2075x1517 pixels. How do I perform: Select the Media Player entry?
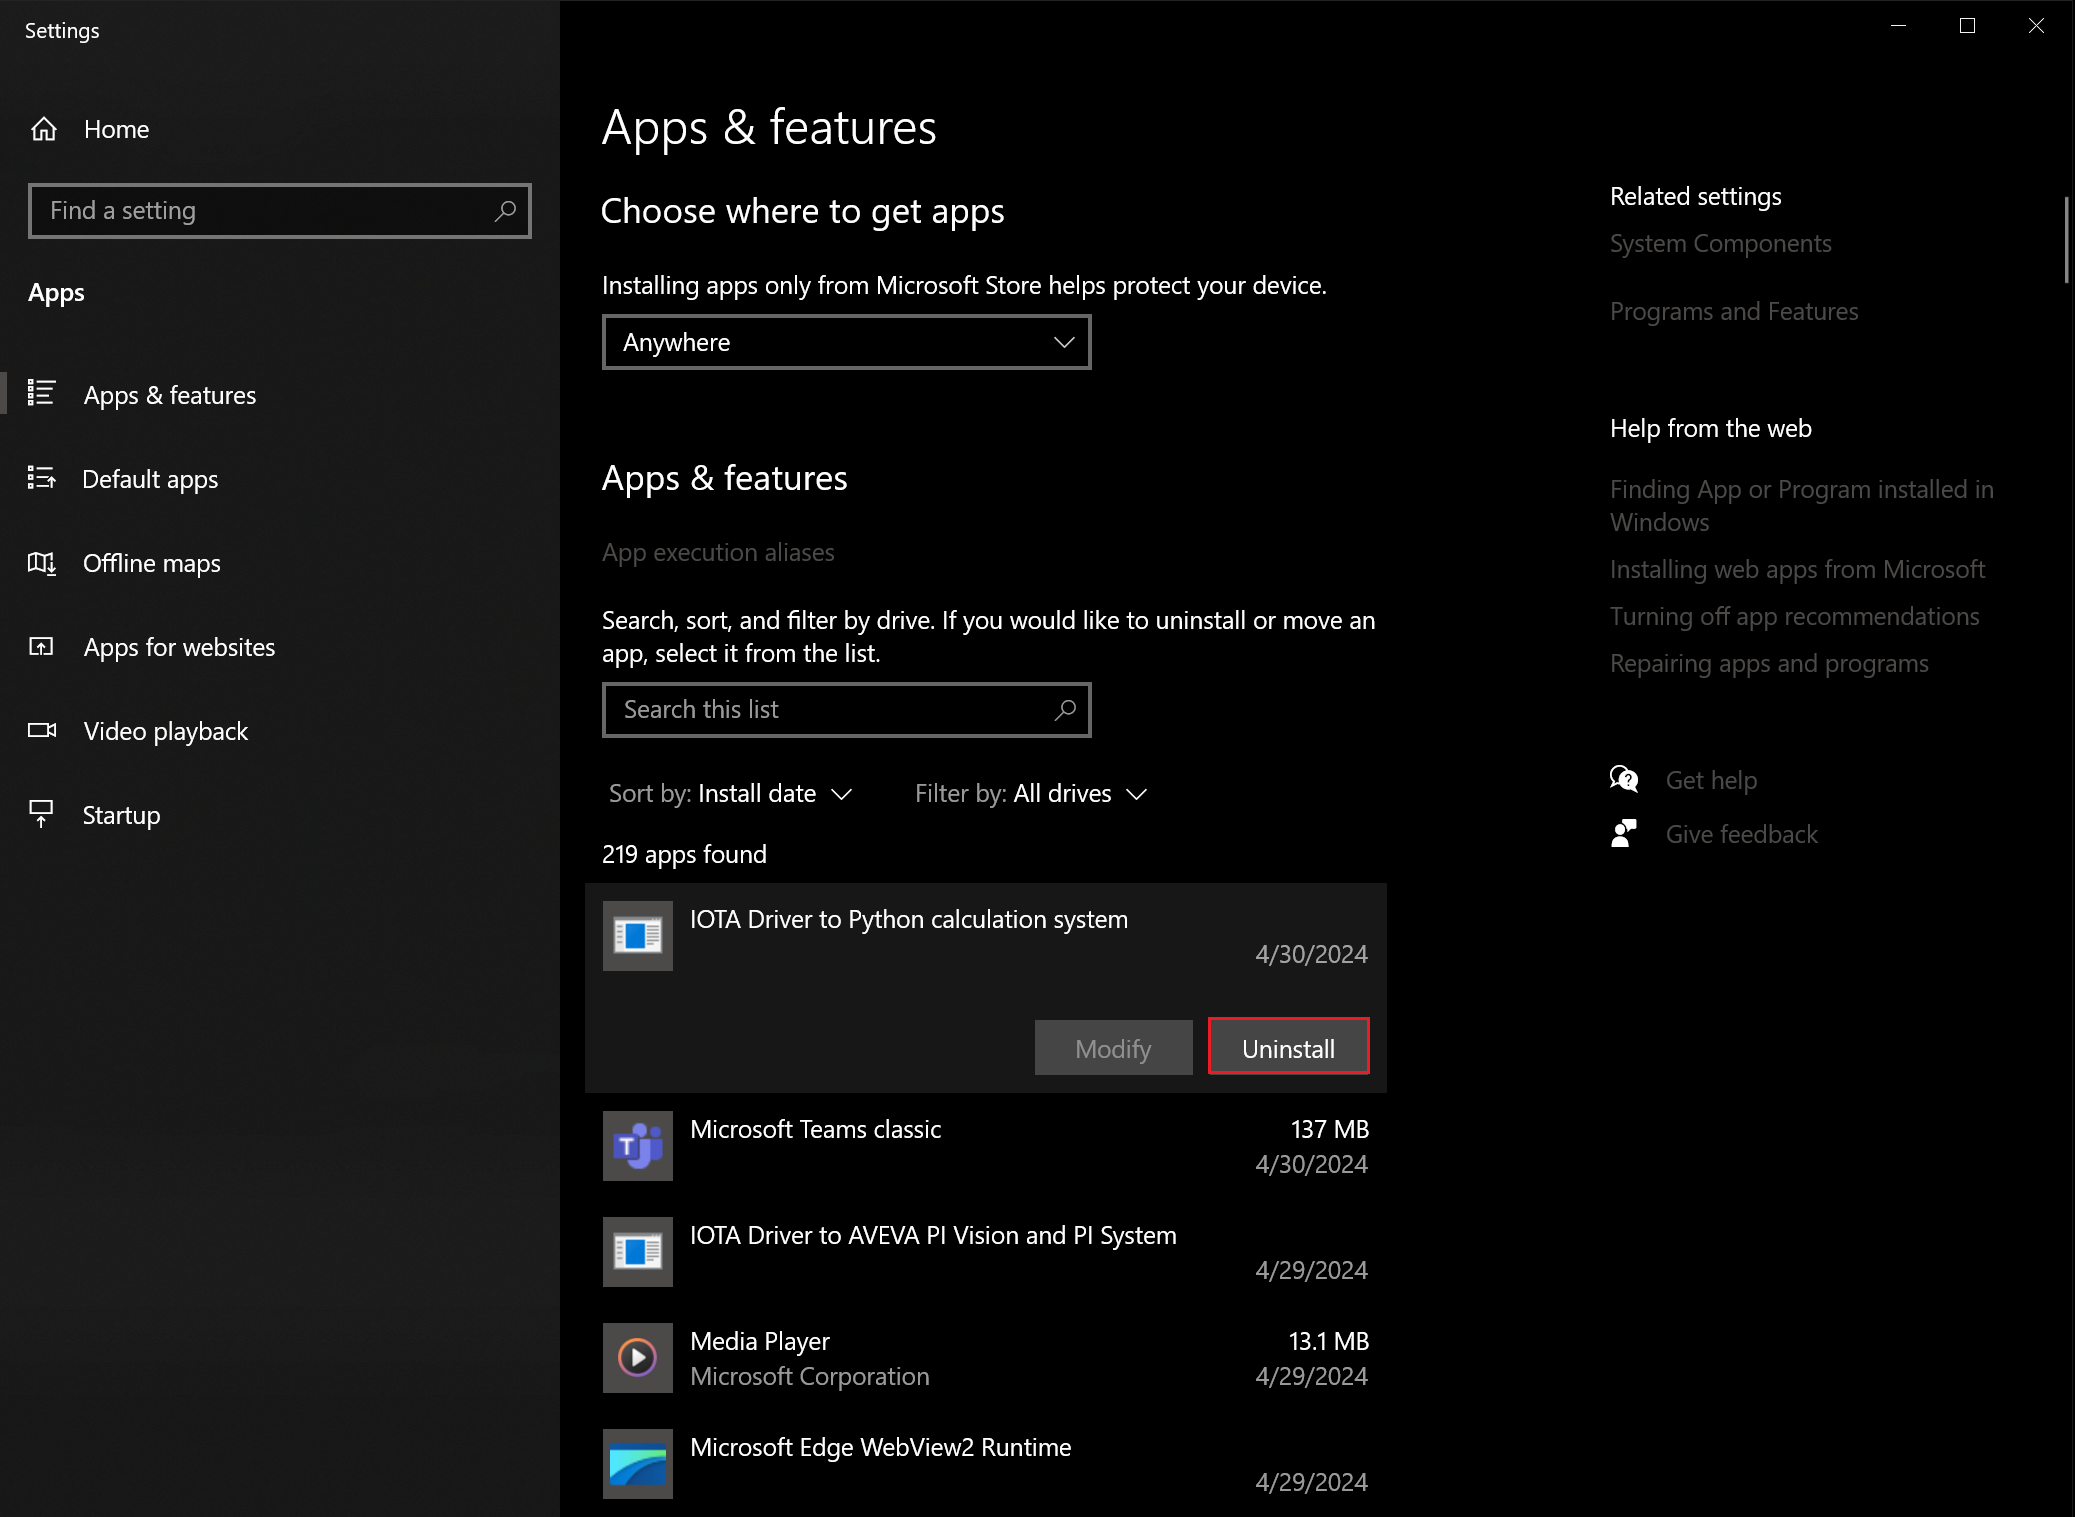pyautogui.click(x=985, y=1358)
